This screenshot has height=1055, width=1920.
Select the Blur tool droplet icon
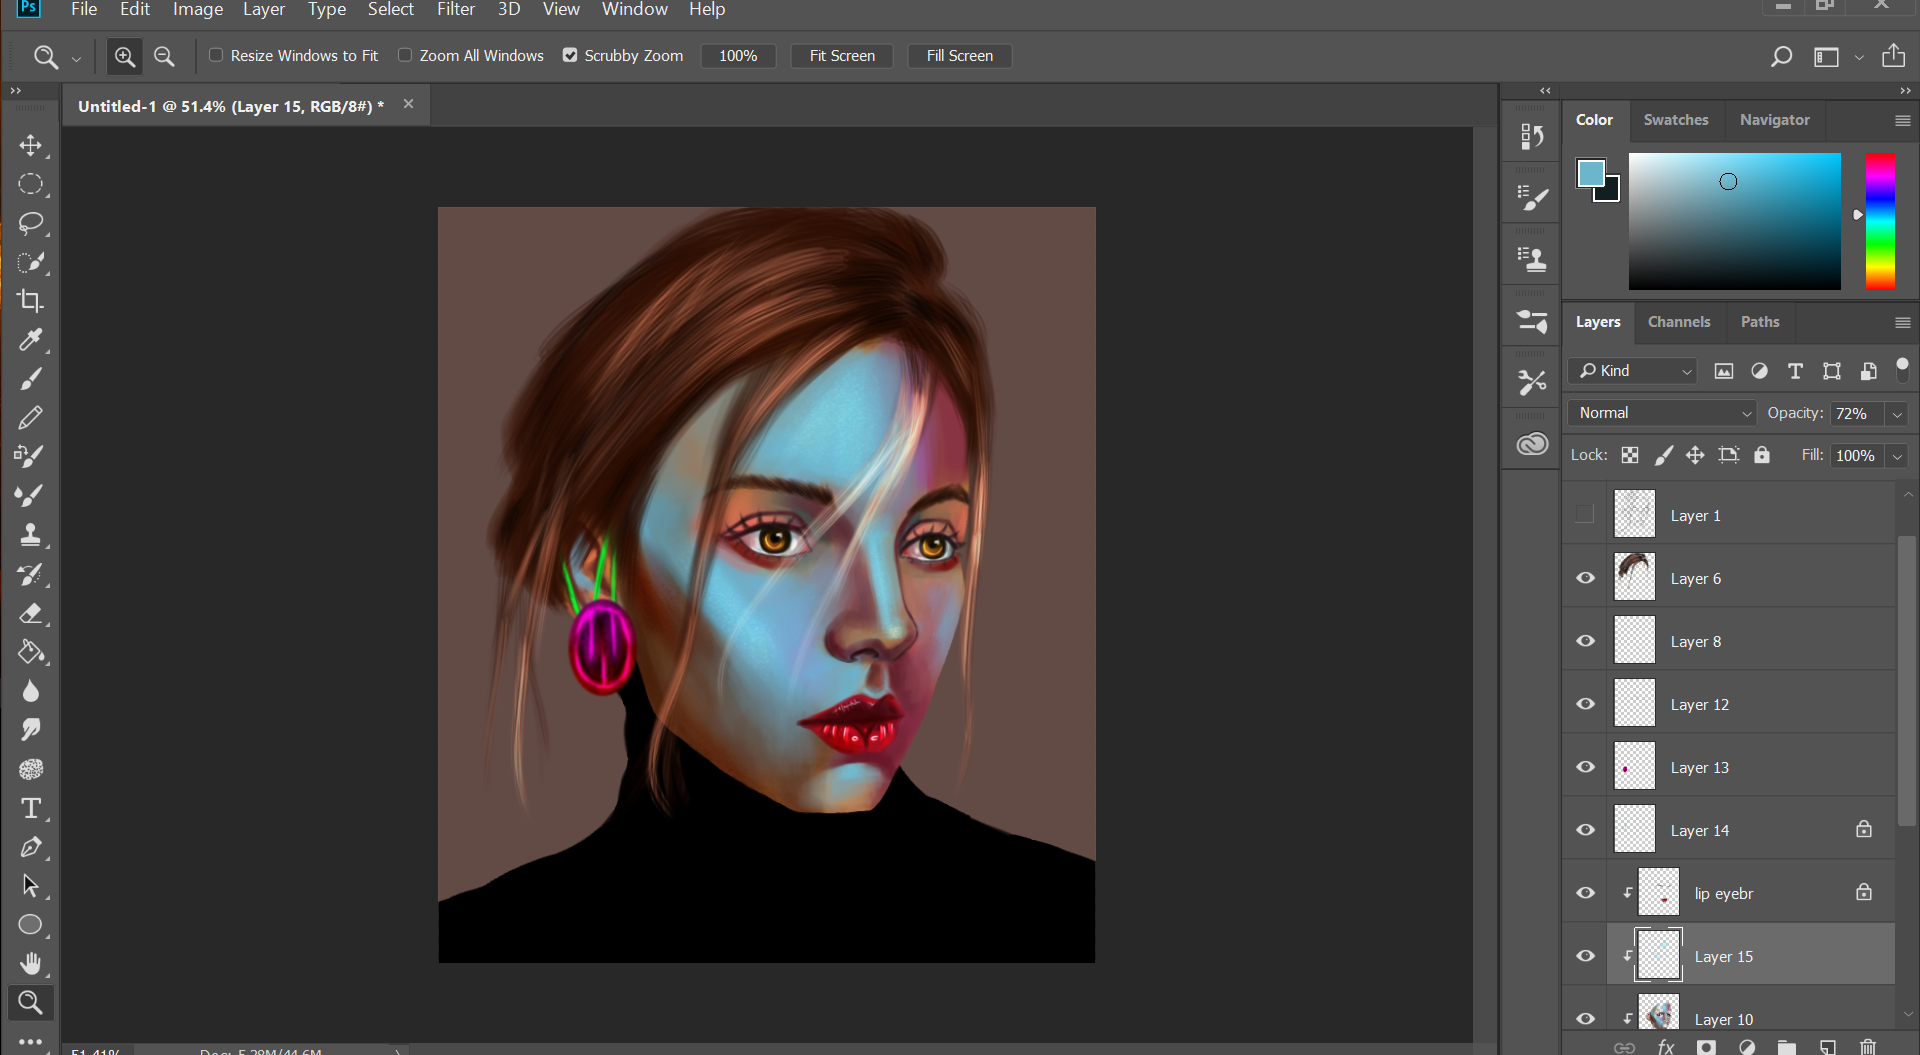[31, 691]
